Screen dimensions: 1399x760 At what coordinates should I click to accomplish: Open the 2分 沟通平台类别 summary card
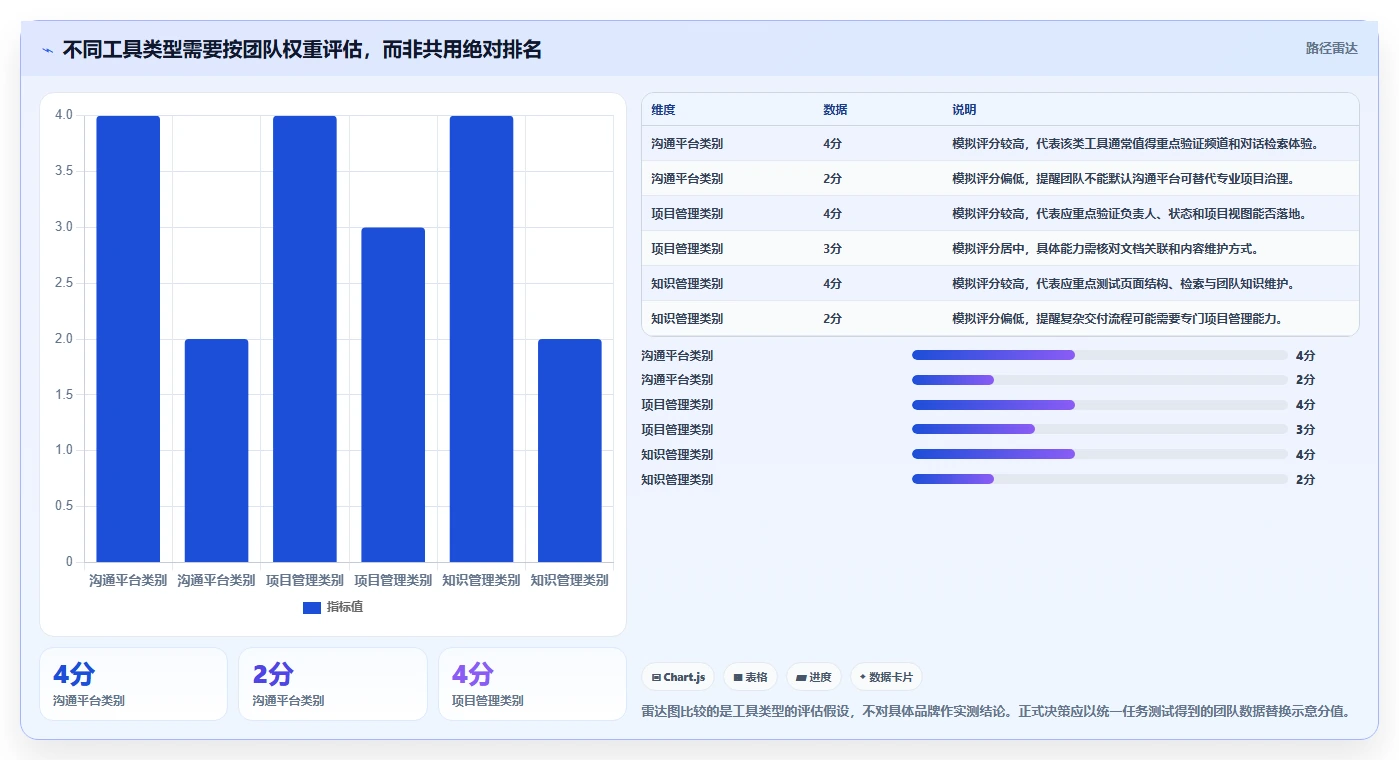click(x=333, y=684)
